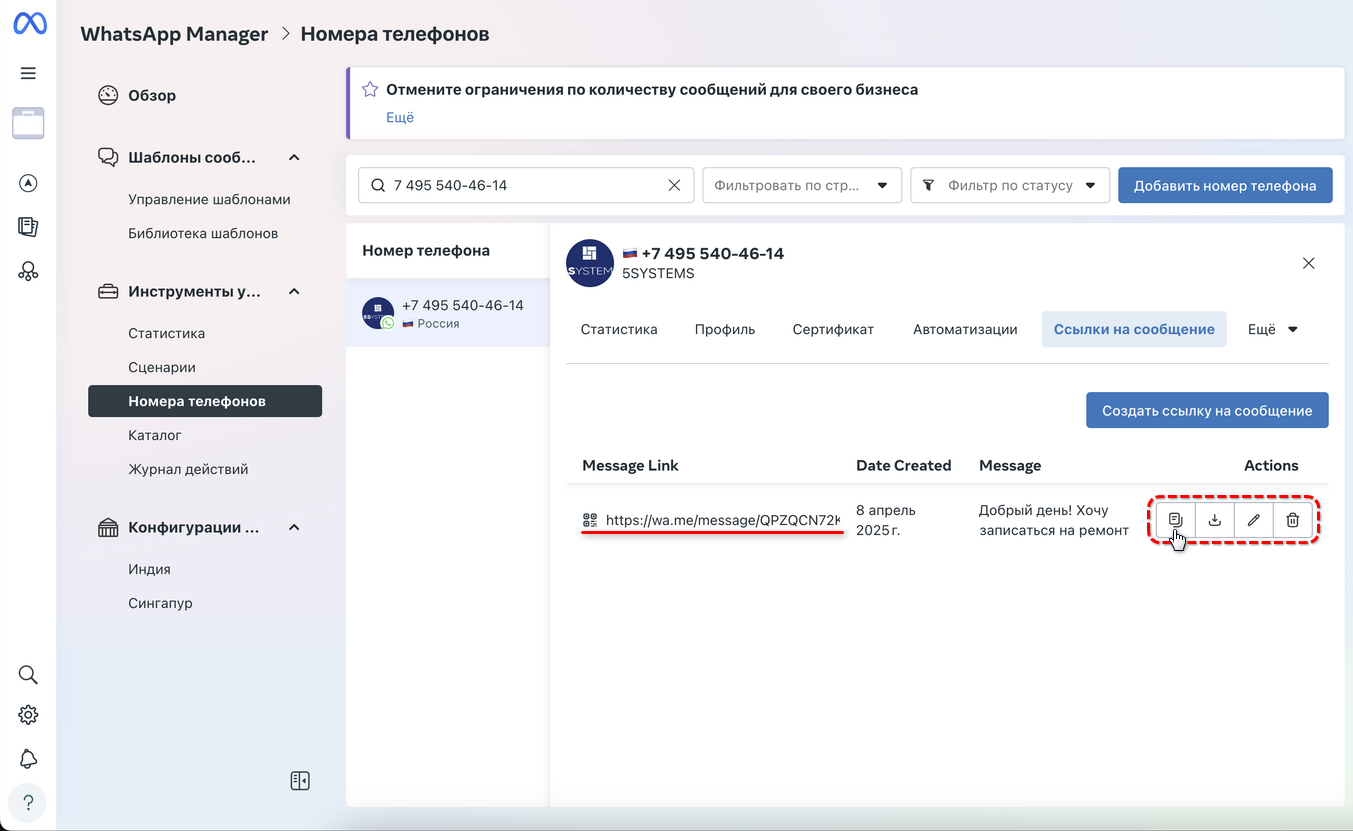This screenshot has height=831, width=1353.
Task: Collapse the Шаблоны сообщений section
Action: (x=294, y=157)
